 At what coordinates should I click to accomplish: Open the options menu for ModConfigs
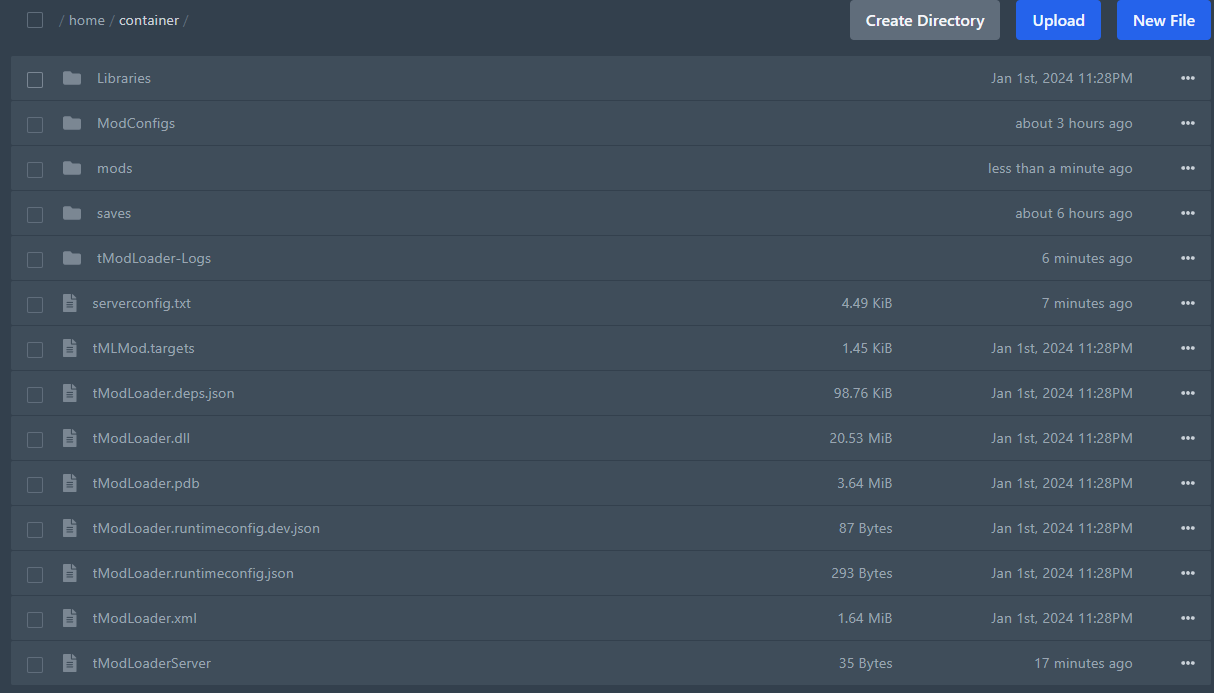coord(1188,123)
